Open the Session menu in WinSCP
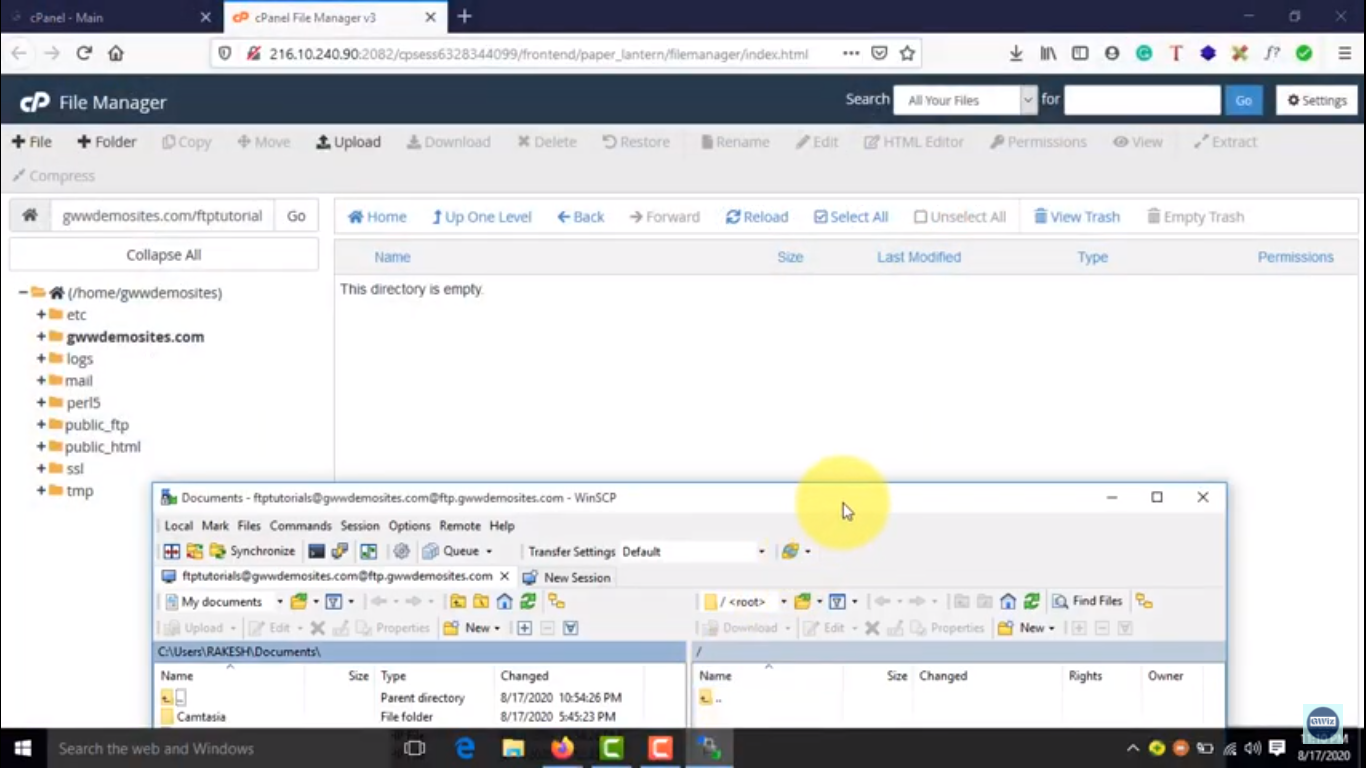This screenshot has width=1366, height=768. 360,525
